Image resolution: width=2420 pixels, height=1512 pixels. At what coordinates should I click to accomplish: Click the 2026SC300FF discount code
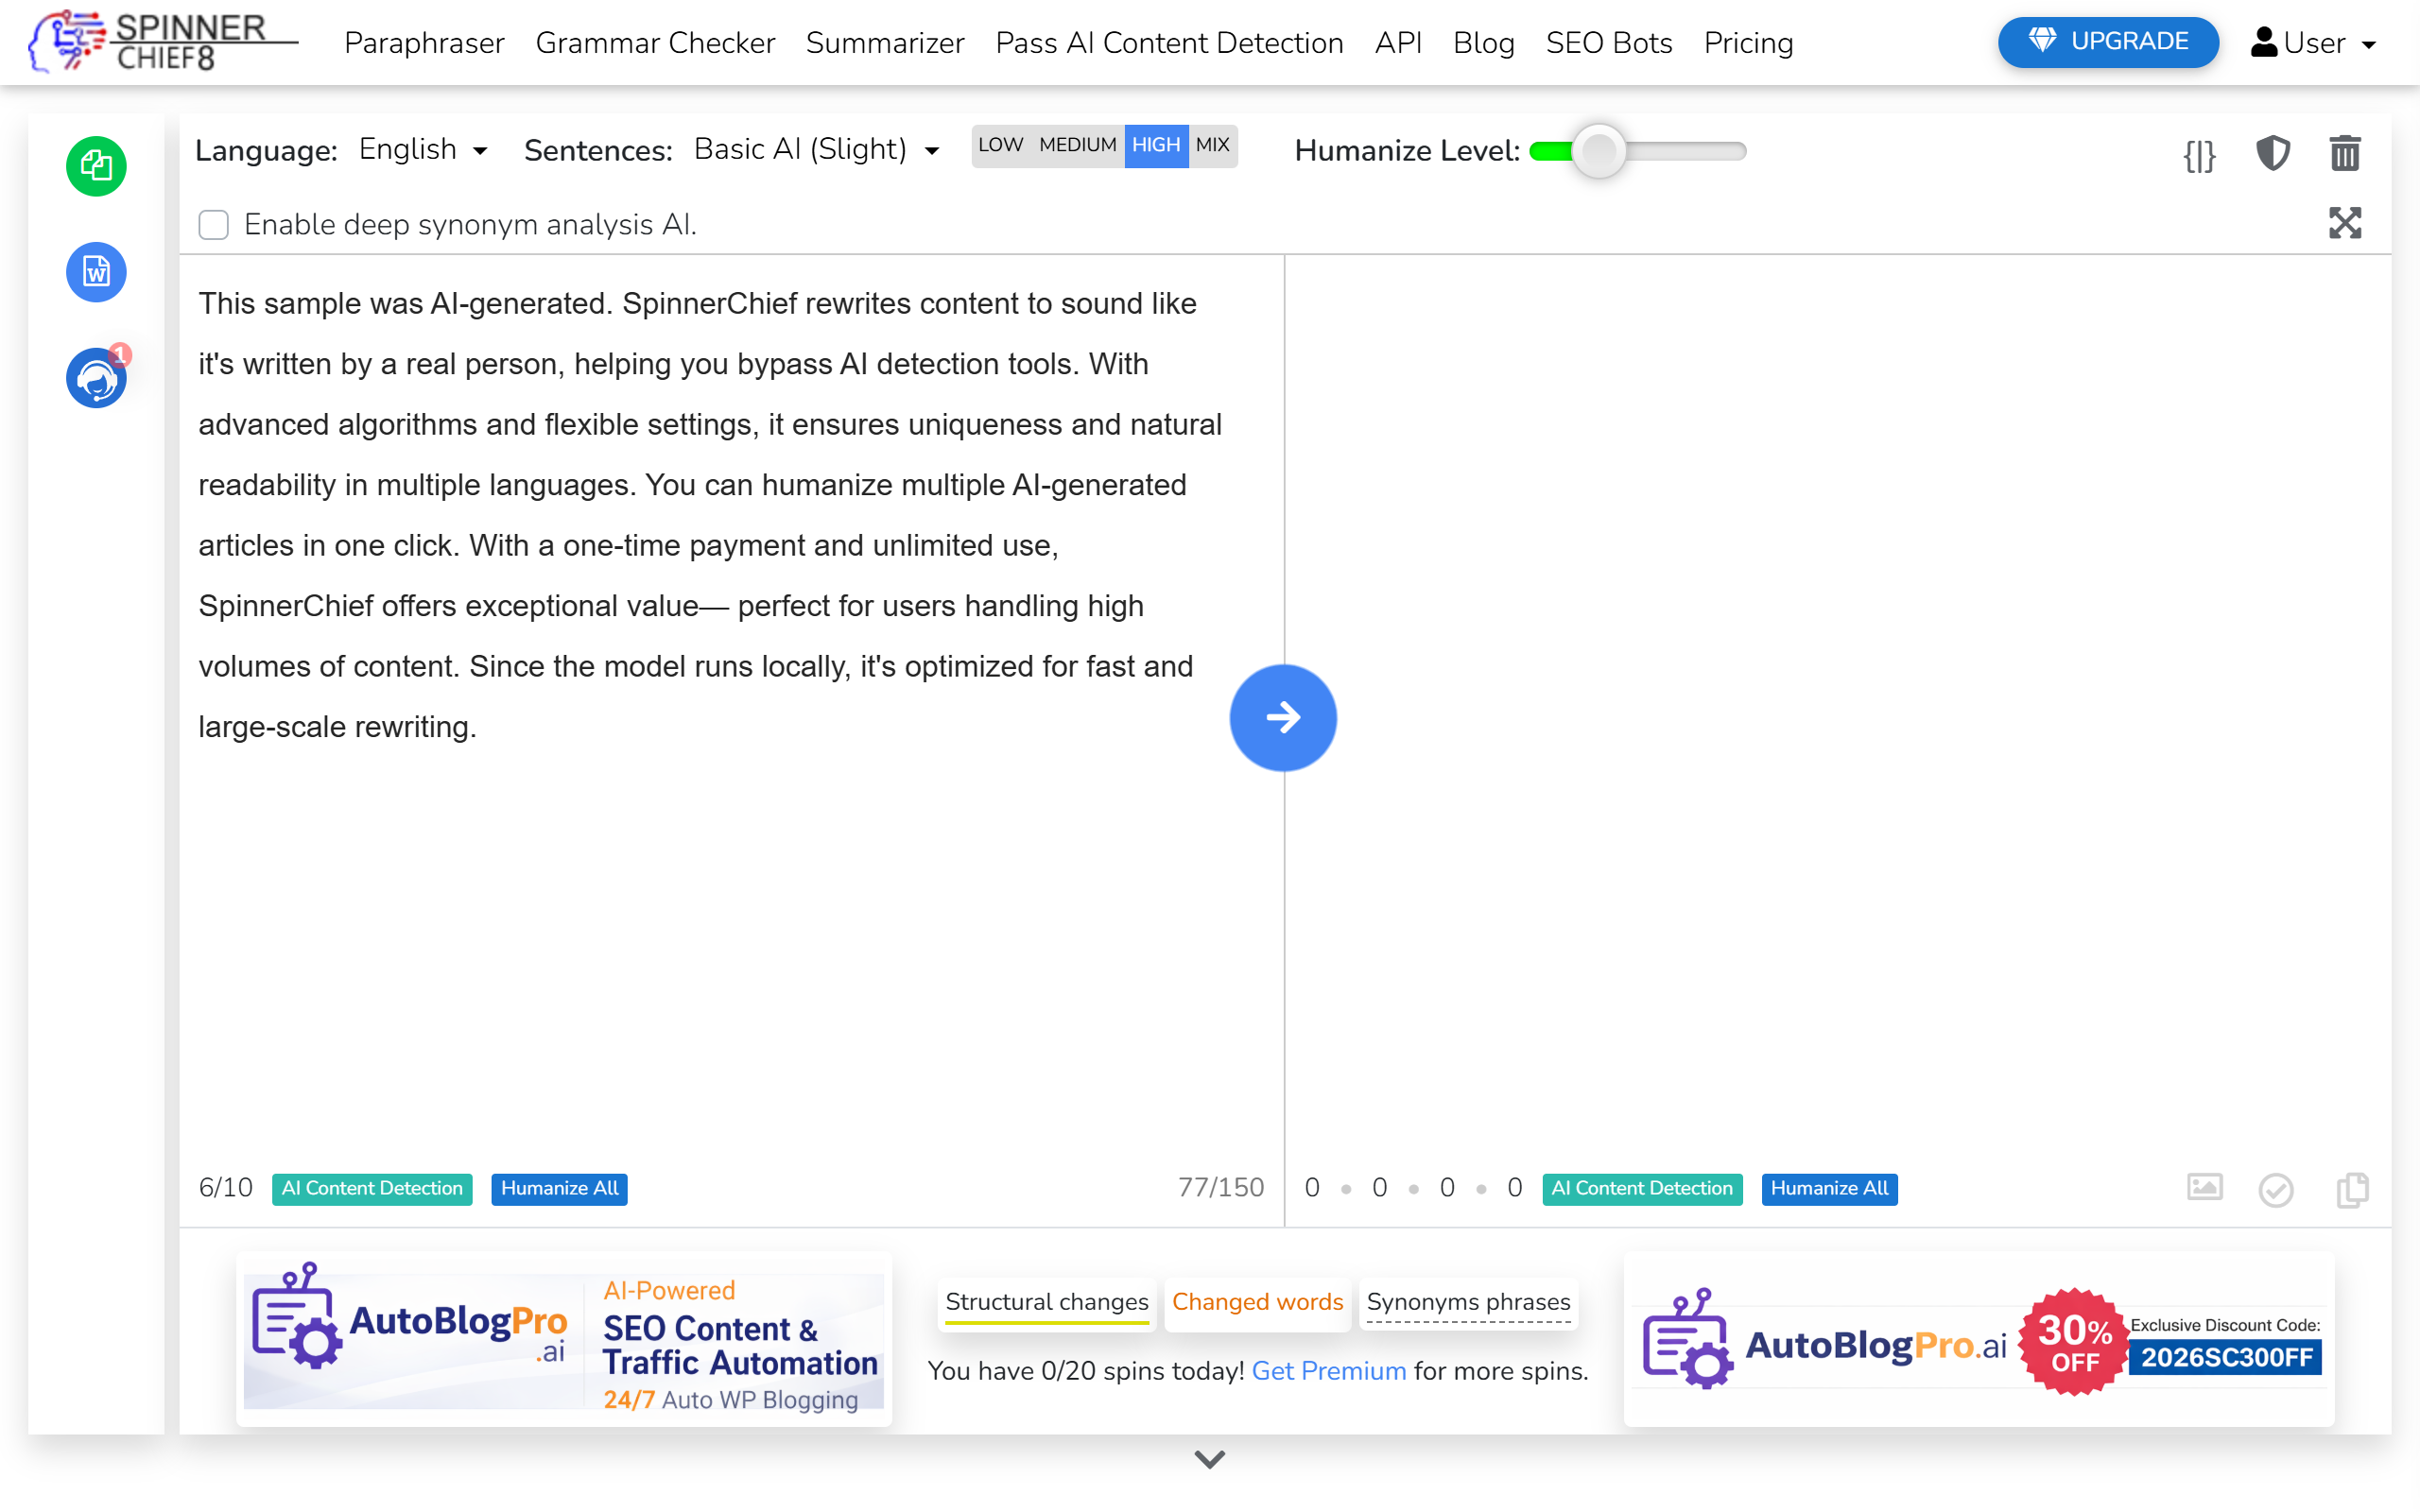click(2226, 1357)
